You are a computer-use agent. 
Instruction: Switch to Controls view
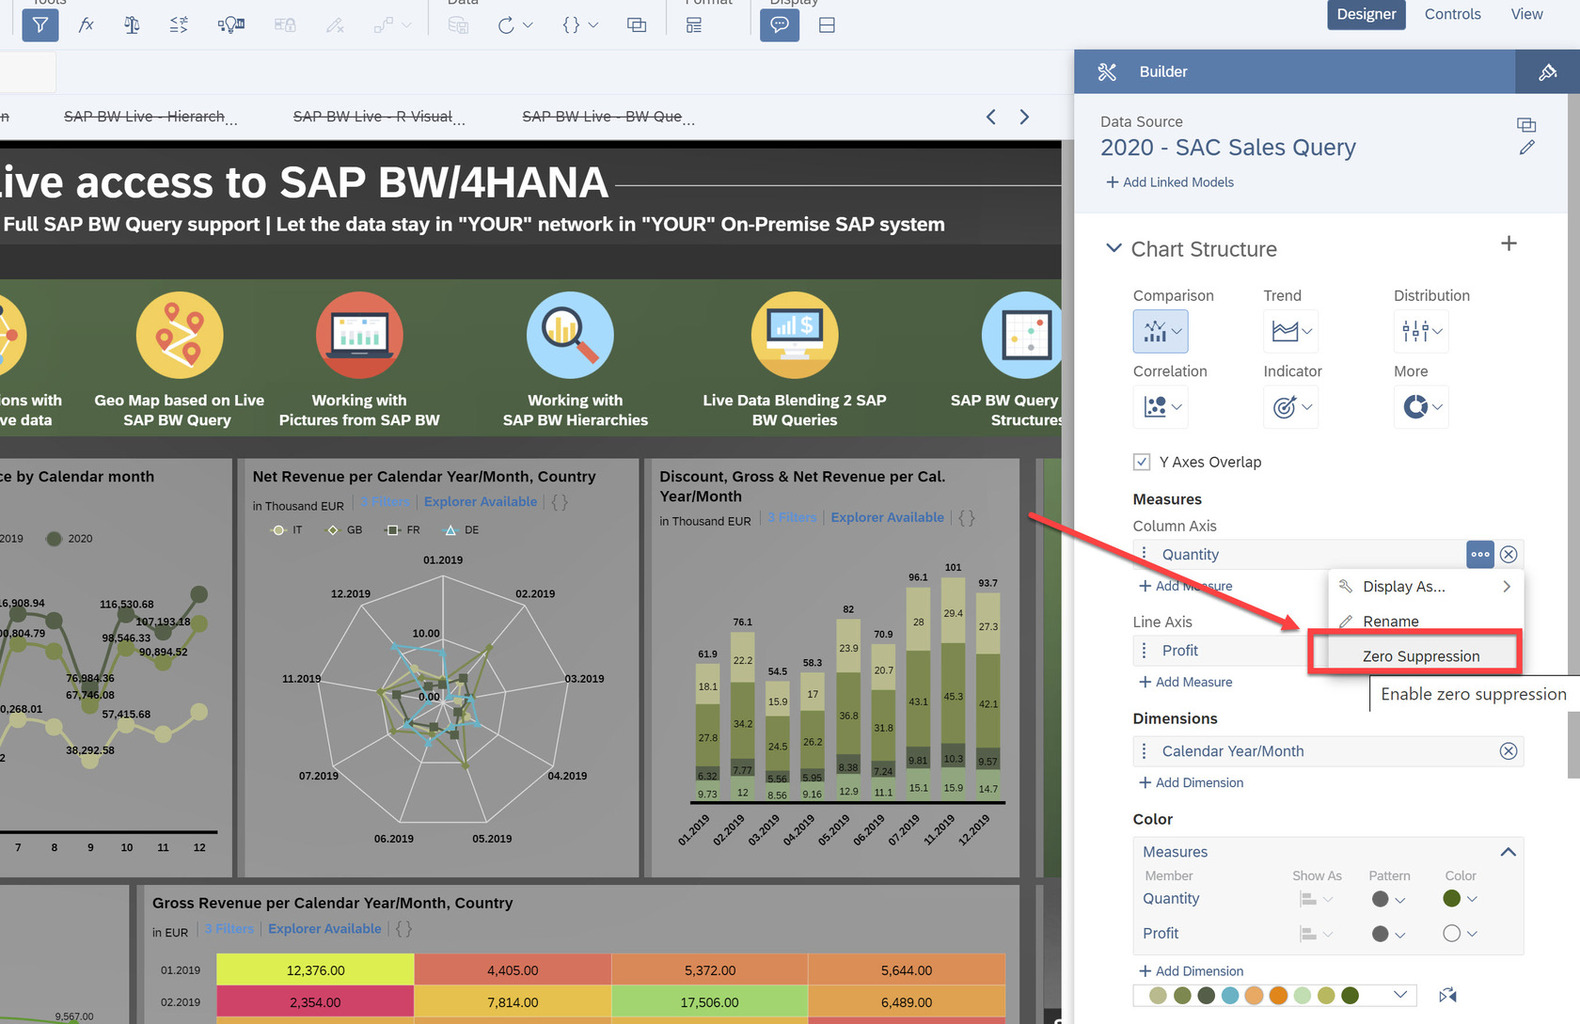click(x=1452, y=14)
